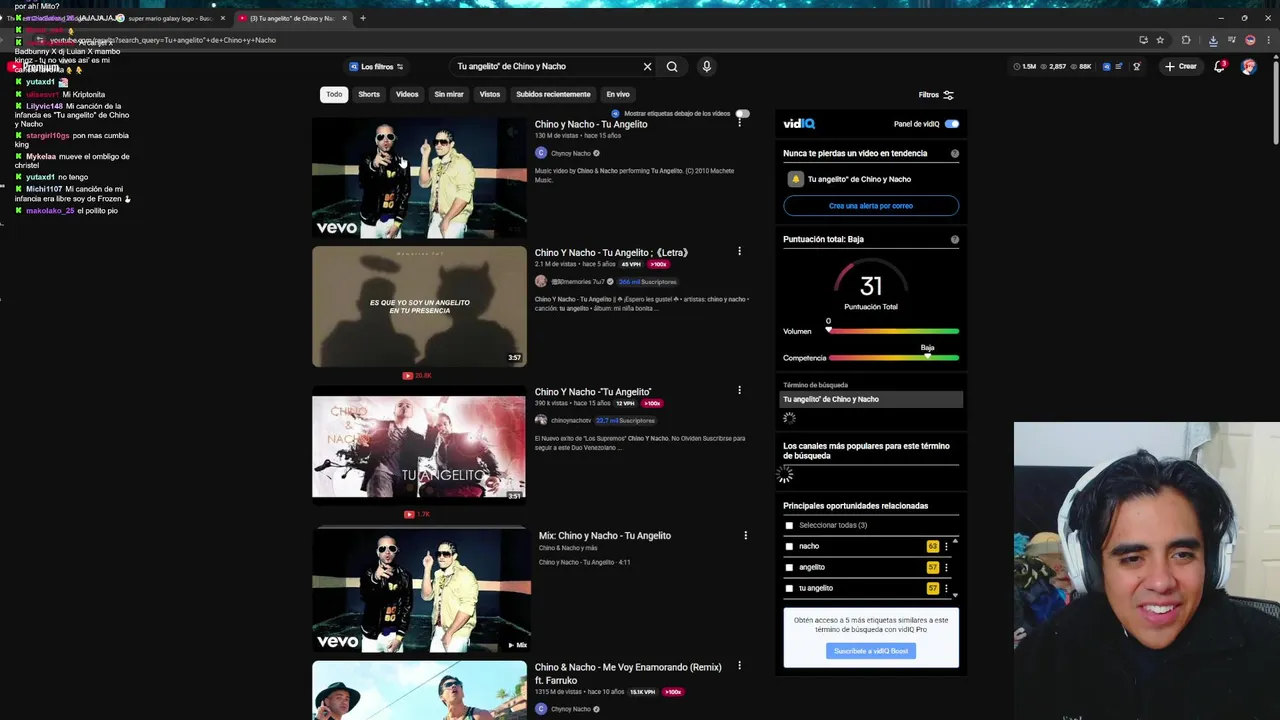Click the install app icon in address bar
The height and width of the screenshot is (720, 1280).
click(1143, 40)
